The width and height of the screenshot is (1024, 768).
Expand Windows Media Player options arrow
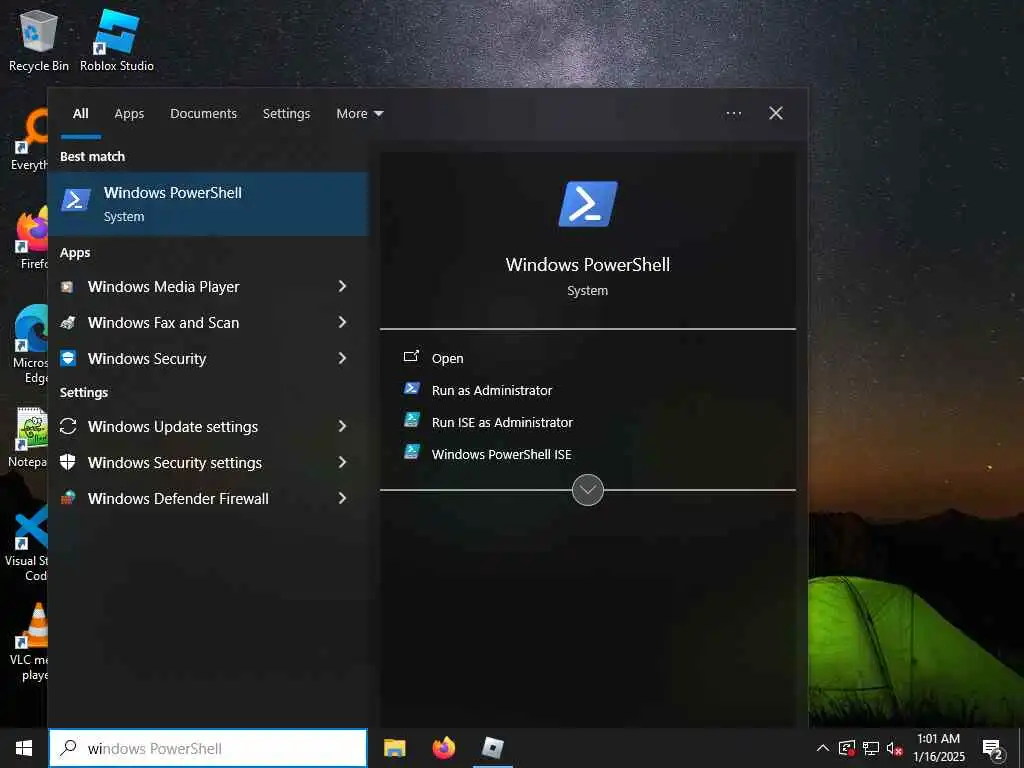pyautogui.click(x=342, y=286)
